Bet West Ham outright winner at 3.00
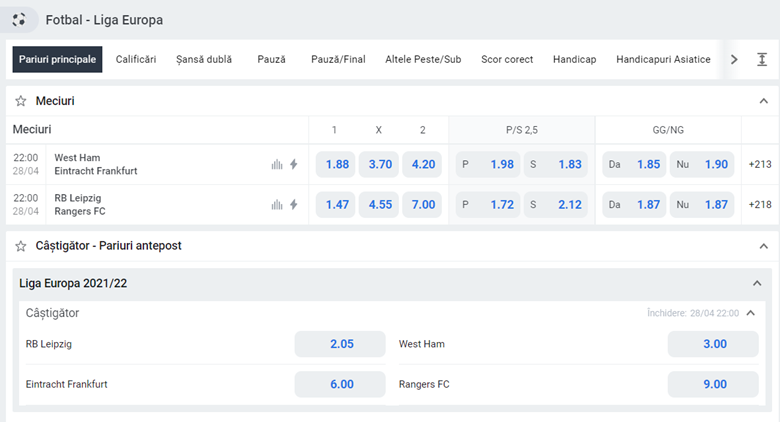Screen dimensions: 780x422 (713, 344)
